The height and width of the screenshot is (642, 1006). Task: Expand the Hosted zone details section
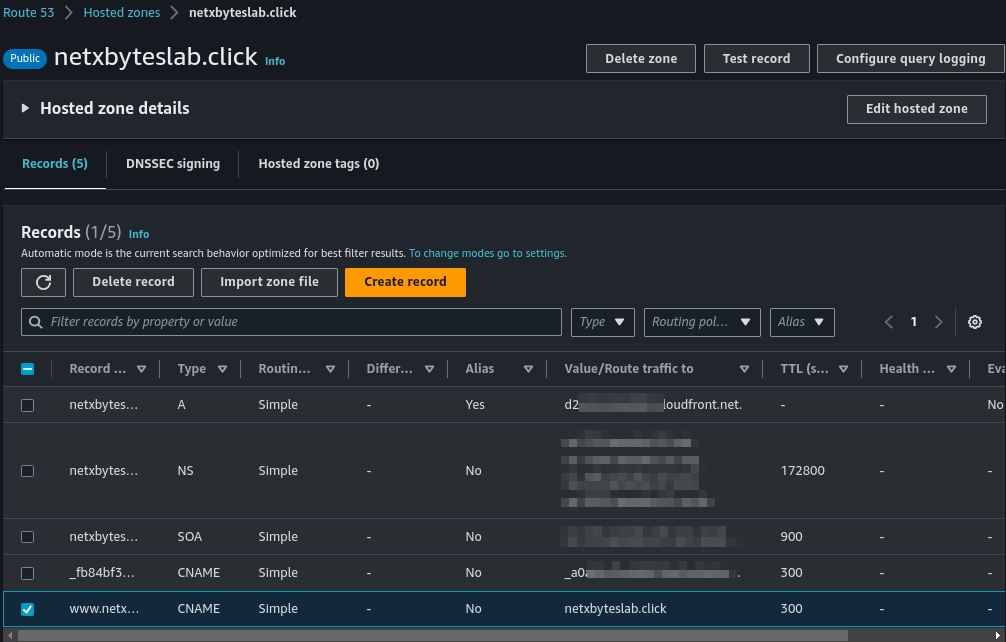pos(26,109)
